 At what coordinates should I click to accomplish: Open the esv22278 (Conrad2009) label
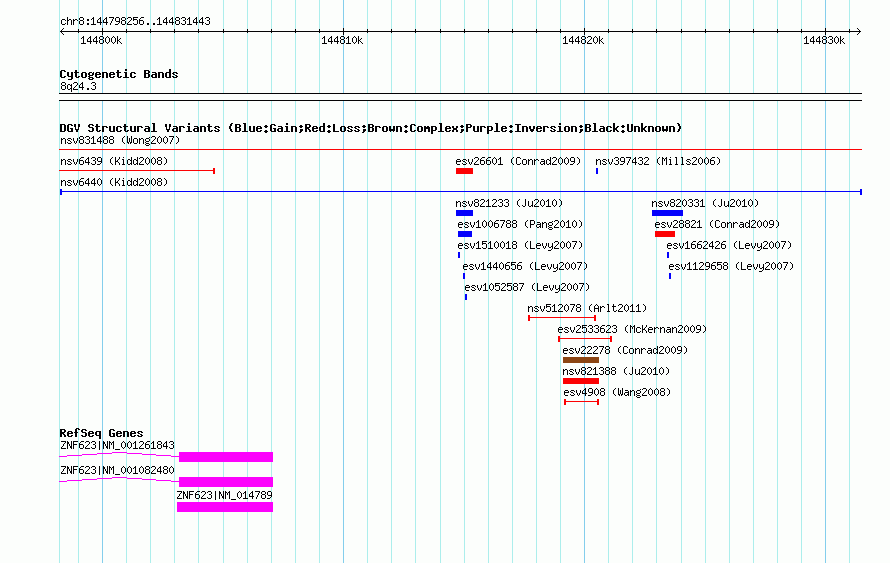coord(625,350)
